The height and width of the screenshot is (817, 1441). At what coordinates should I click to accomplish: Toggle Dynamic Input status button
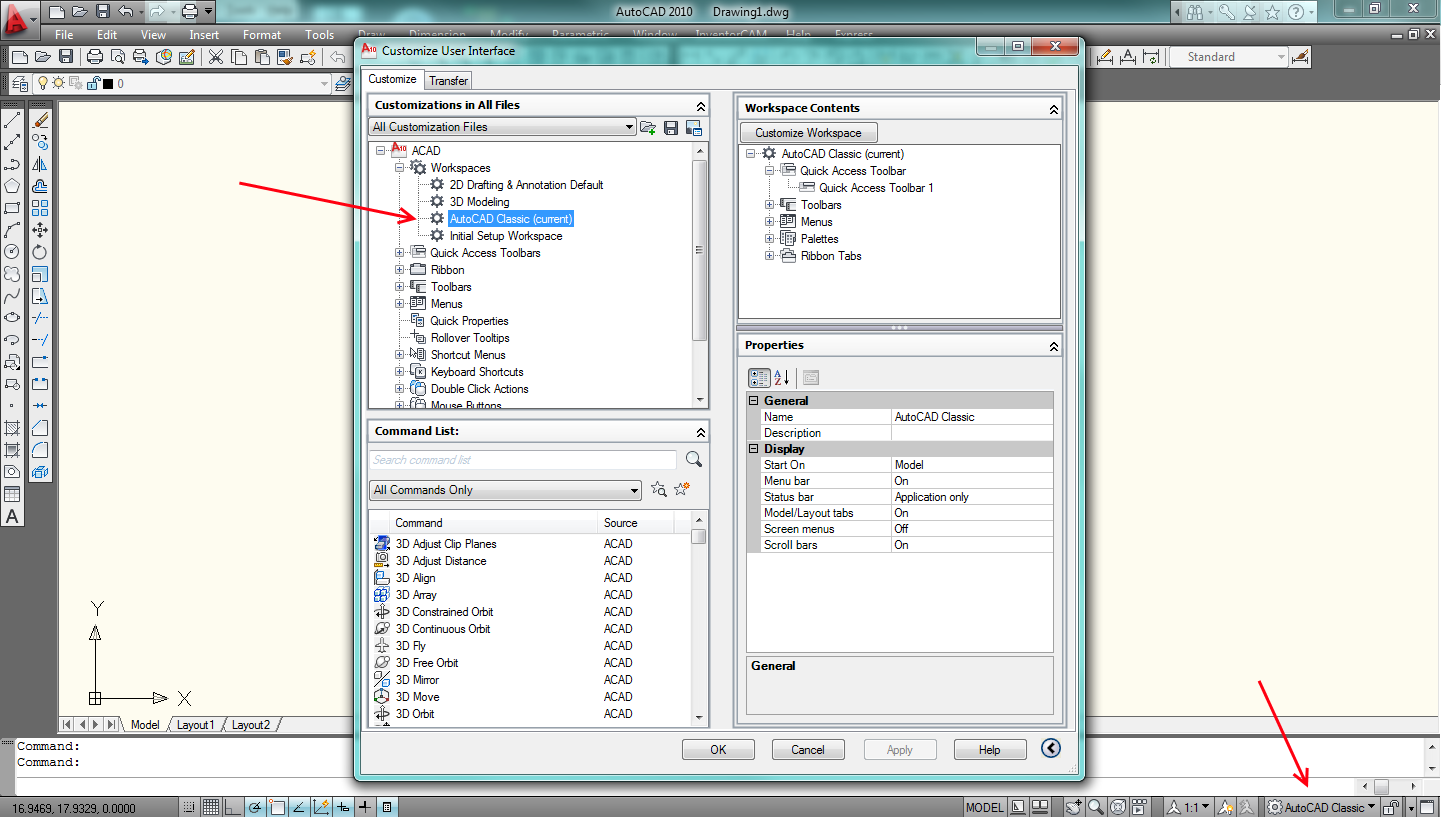343,807
